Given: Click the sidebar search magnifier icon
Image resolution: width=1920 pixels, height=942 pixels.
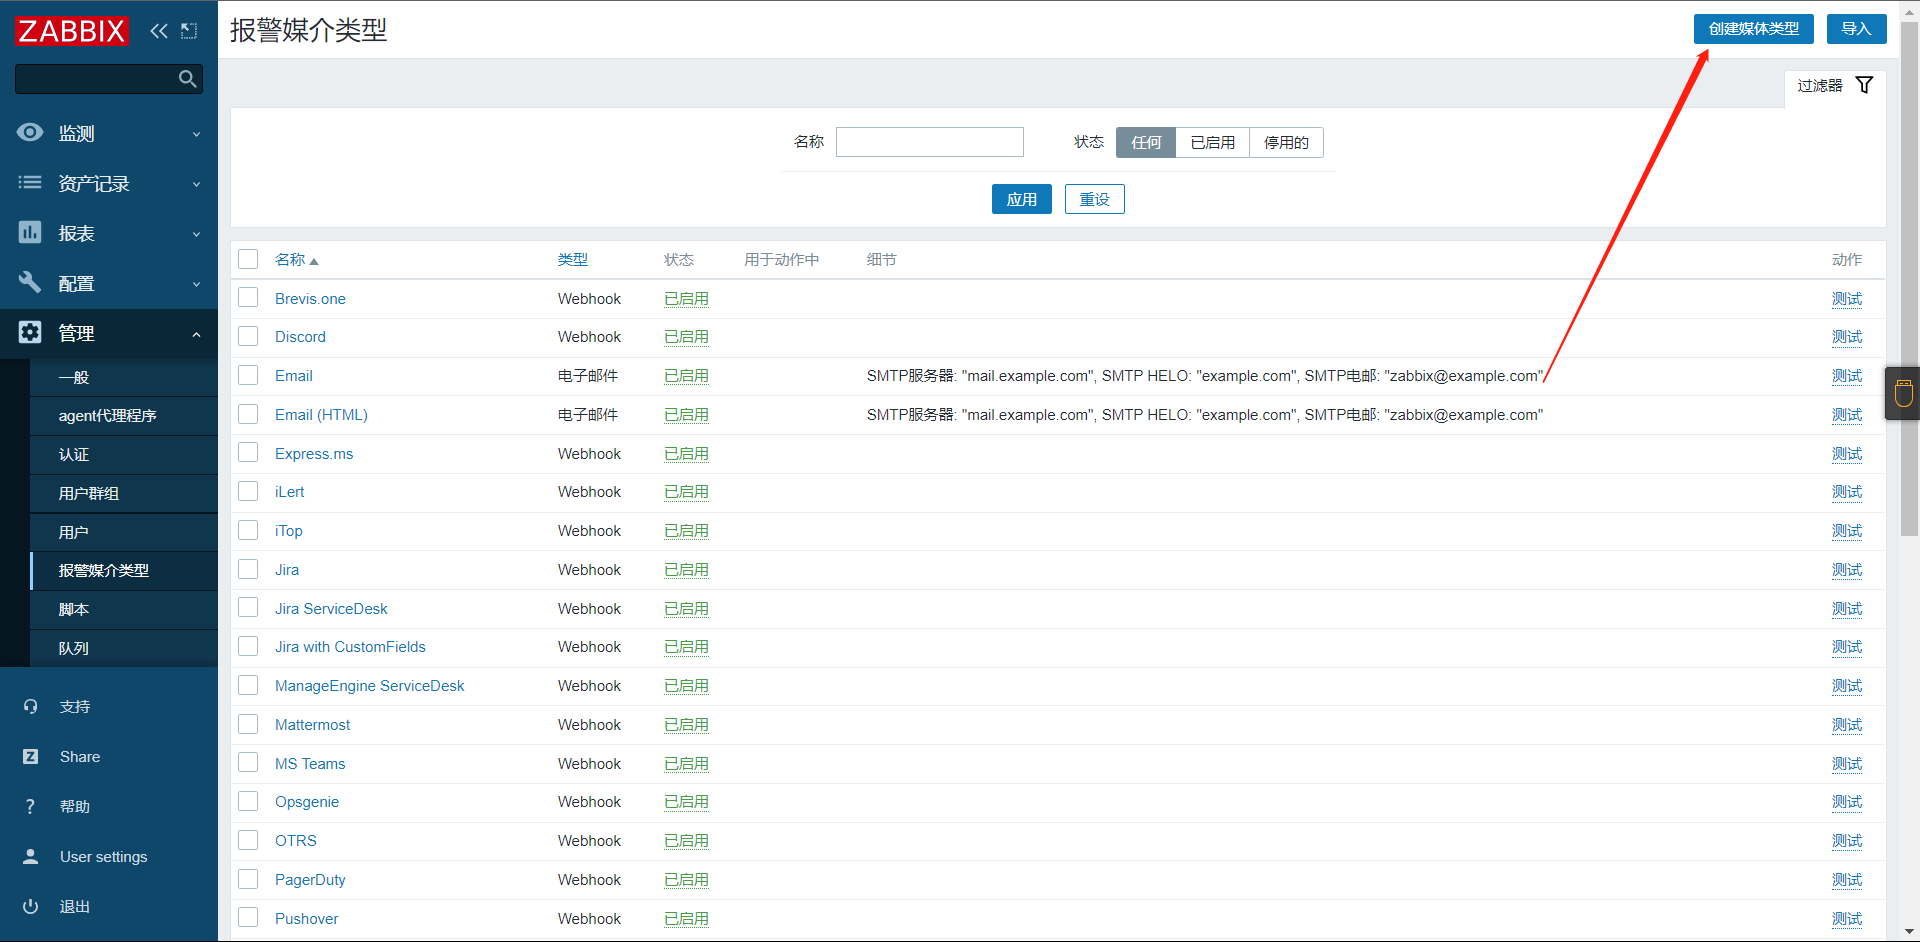Looking at the screenshot, I should [x=187, y=79].
